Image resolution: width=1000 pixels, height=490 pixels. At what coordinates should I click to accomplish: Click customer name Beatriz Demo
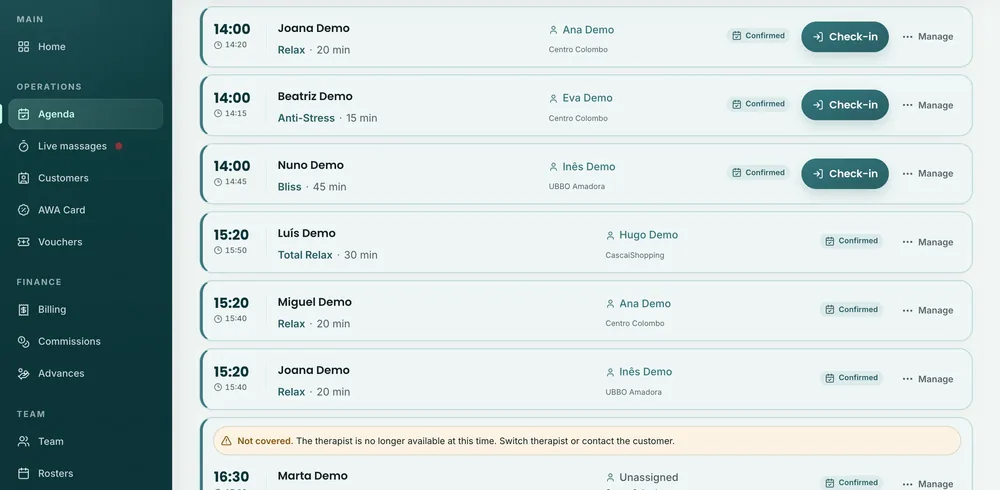coord(315,96)
